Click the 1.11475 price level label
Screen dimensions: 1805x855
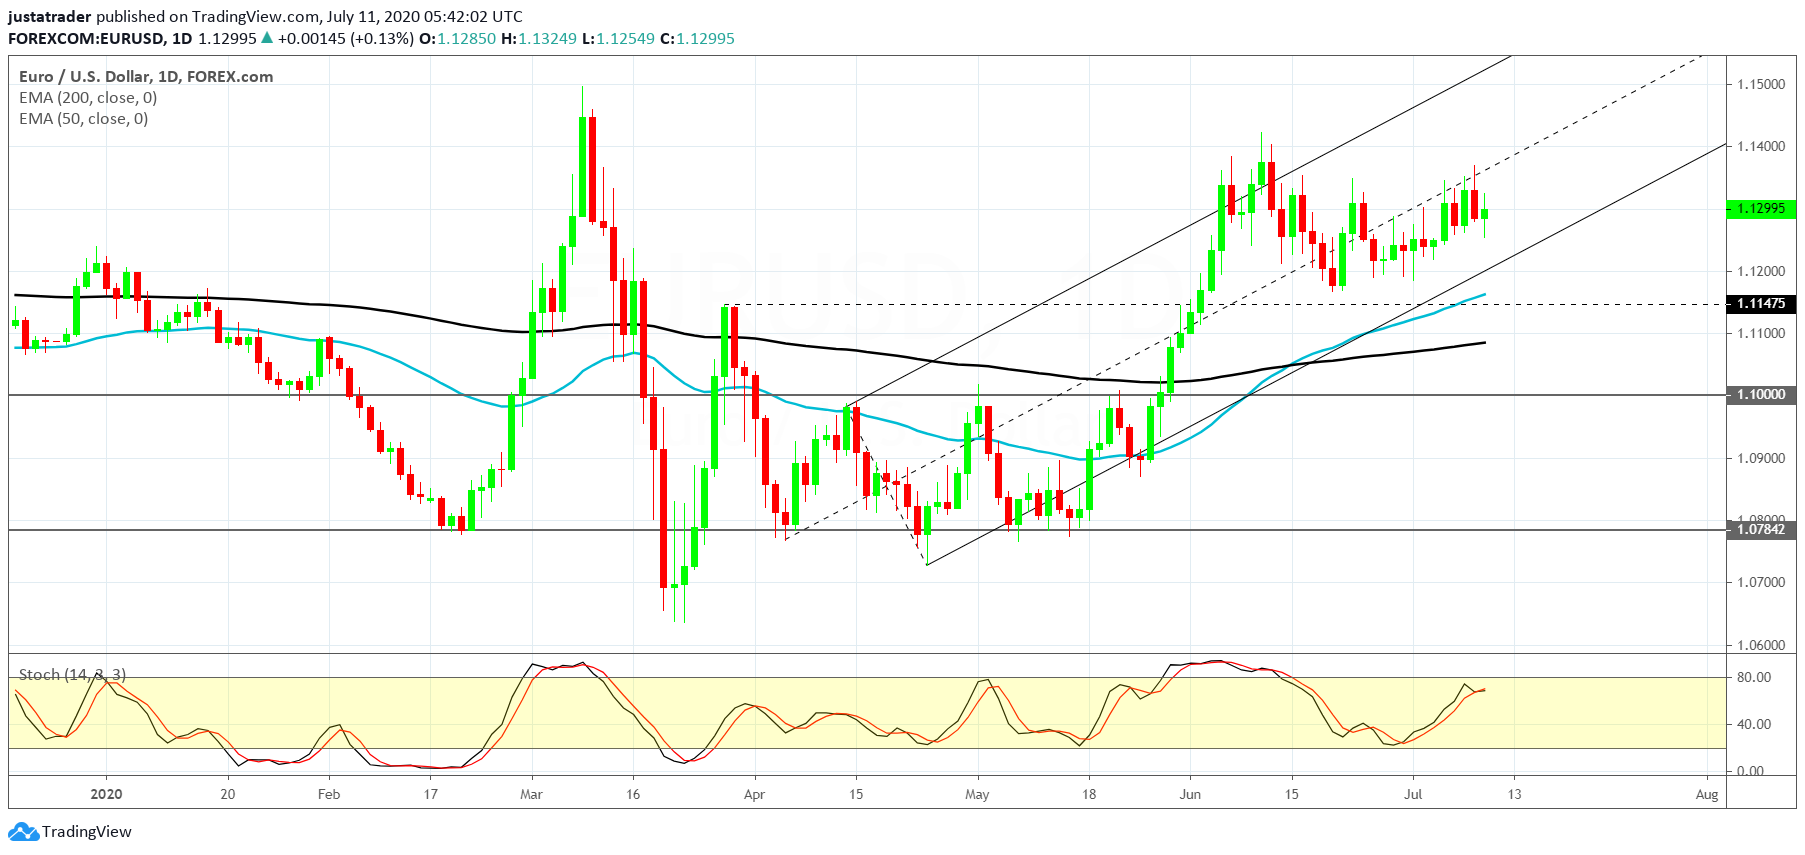click(x=1761, y=303)
